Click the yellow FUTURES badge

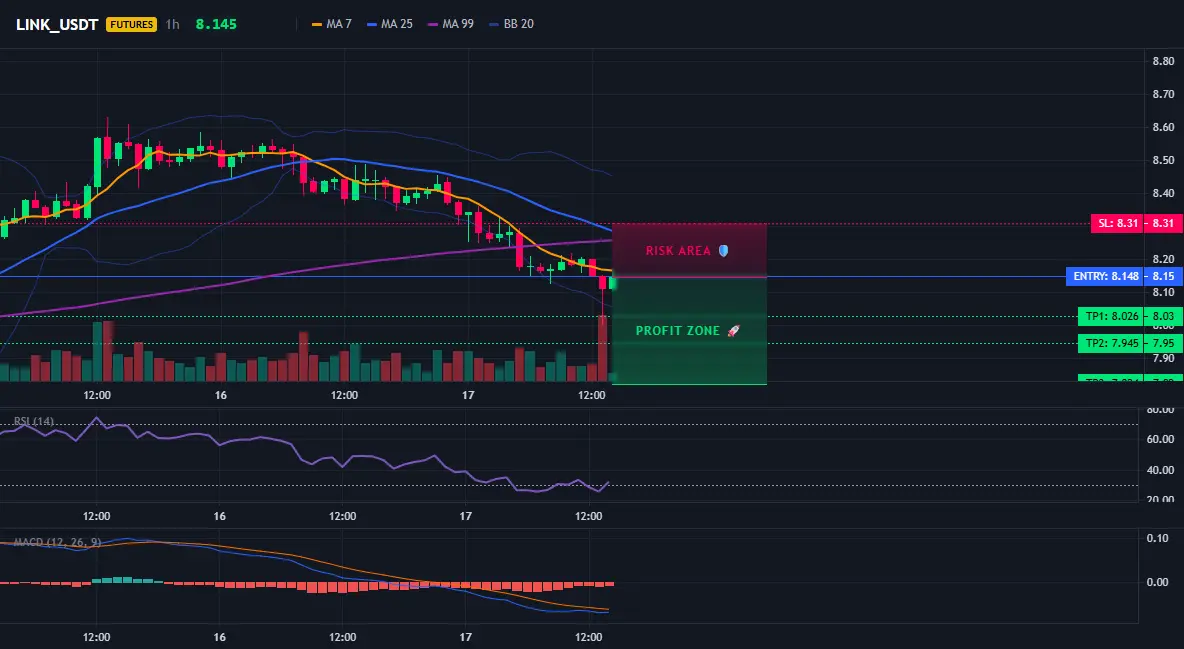coord(131,24)
